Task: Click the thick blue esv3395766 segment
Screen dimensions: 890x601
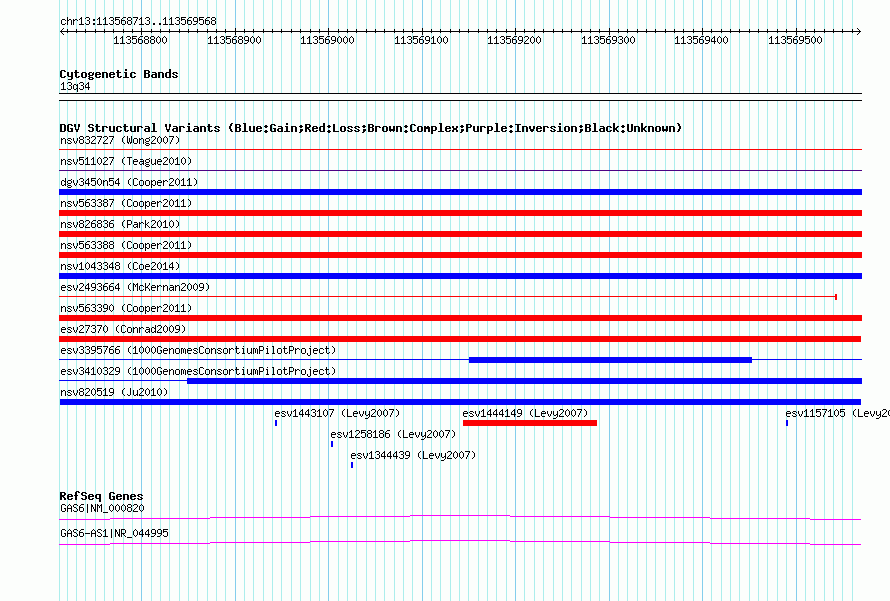Action: point(610,360)
